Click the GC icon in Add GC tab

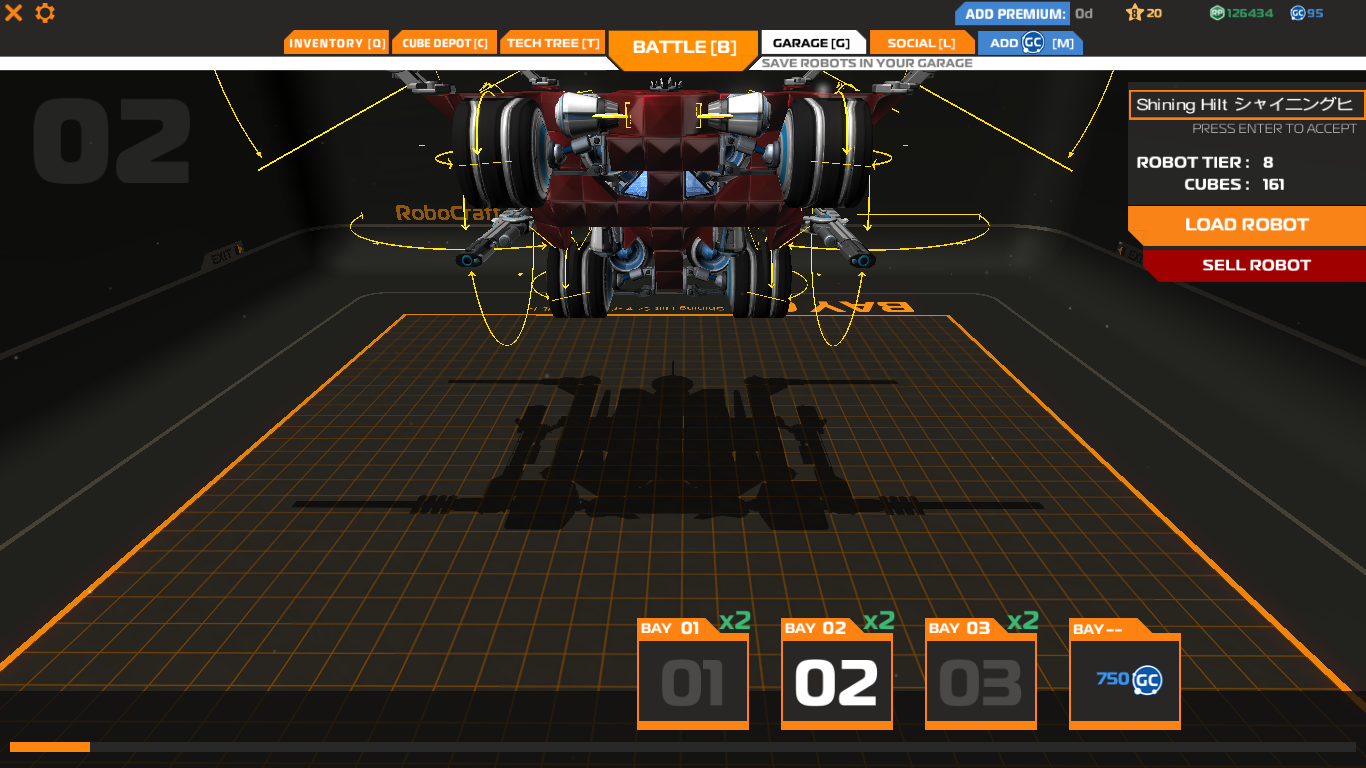click(1033, 43)
